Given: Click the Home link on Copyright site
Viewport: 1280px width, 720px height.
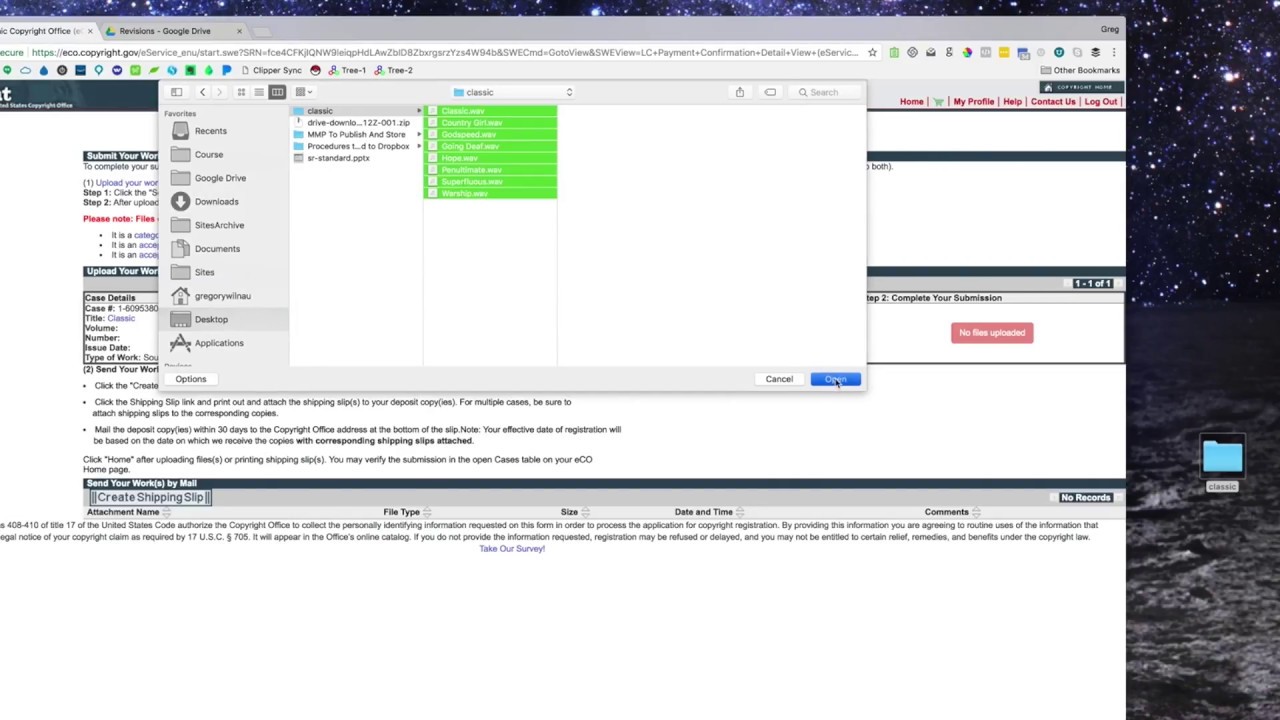Looking at the screenshot, I should tap(911, 102).
